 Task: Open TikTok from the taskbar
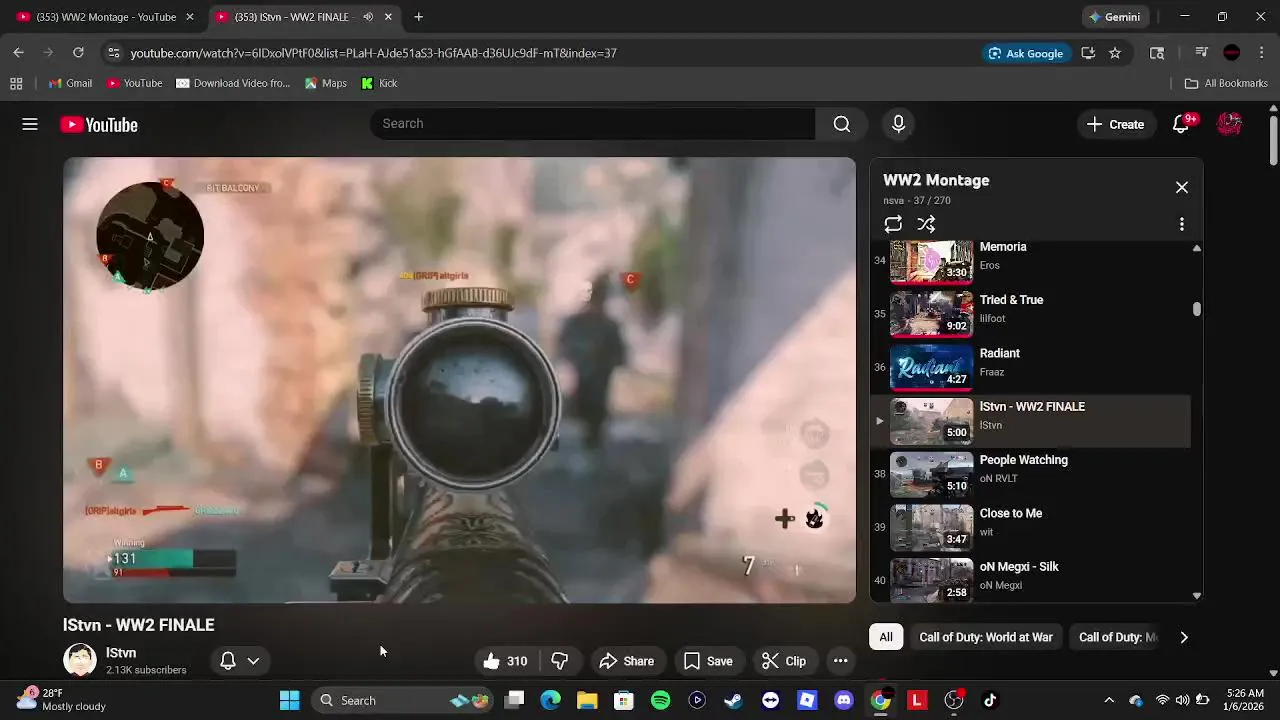(x=990, y=700)
